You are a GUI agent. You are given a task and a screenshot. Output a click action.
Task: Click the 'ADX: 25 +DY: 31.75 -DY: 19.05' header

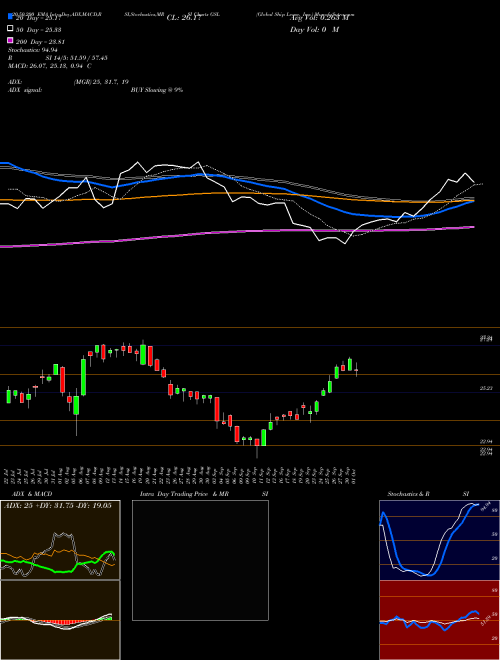point(58,506)
